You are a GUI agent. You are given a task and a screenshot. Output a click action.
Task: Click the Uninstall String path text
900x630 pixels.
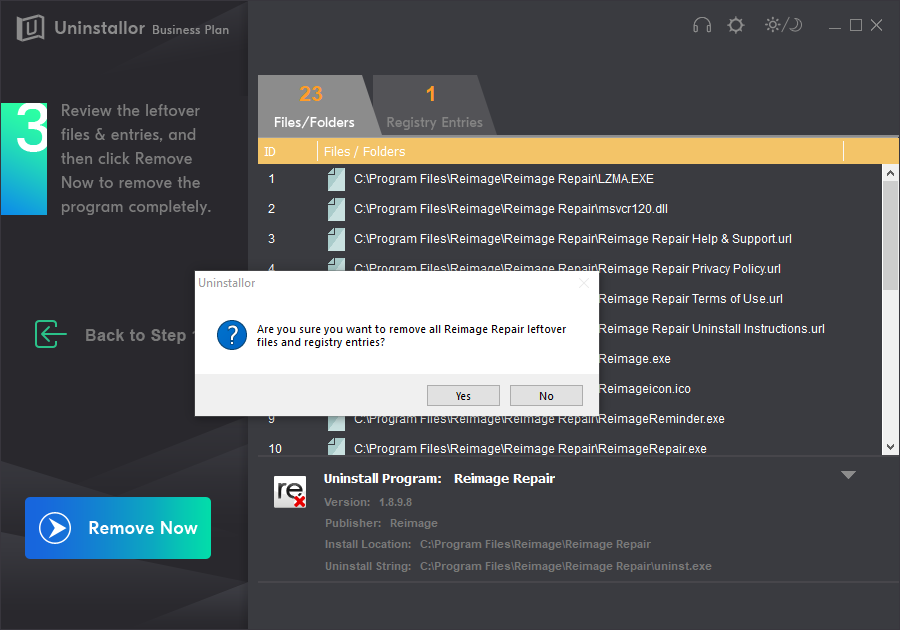point(565,566)
